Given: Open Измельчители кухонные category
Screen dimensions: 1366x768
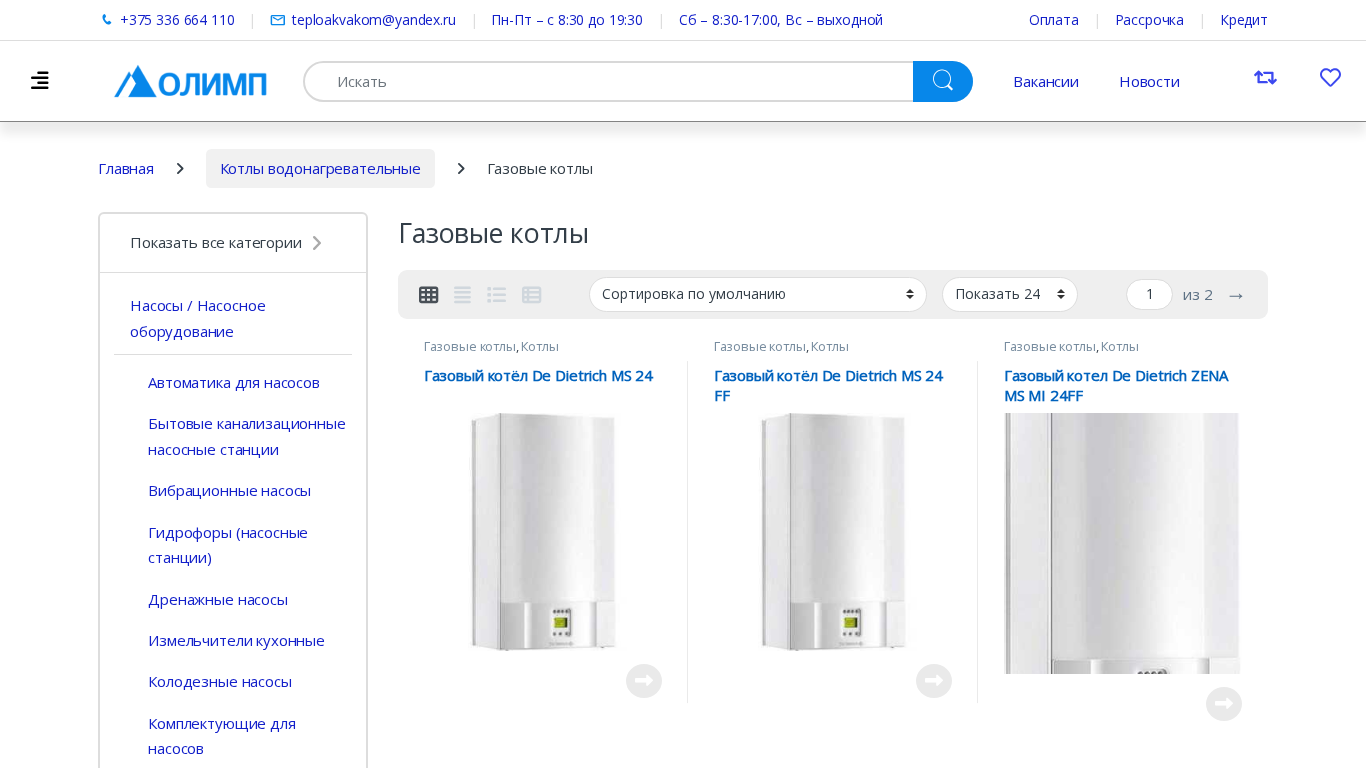Looking at the screenshot, I should tap(236, 641).
